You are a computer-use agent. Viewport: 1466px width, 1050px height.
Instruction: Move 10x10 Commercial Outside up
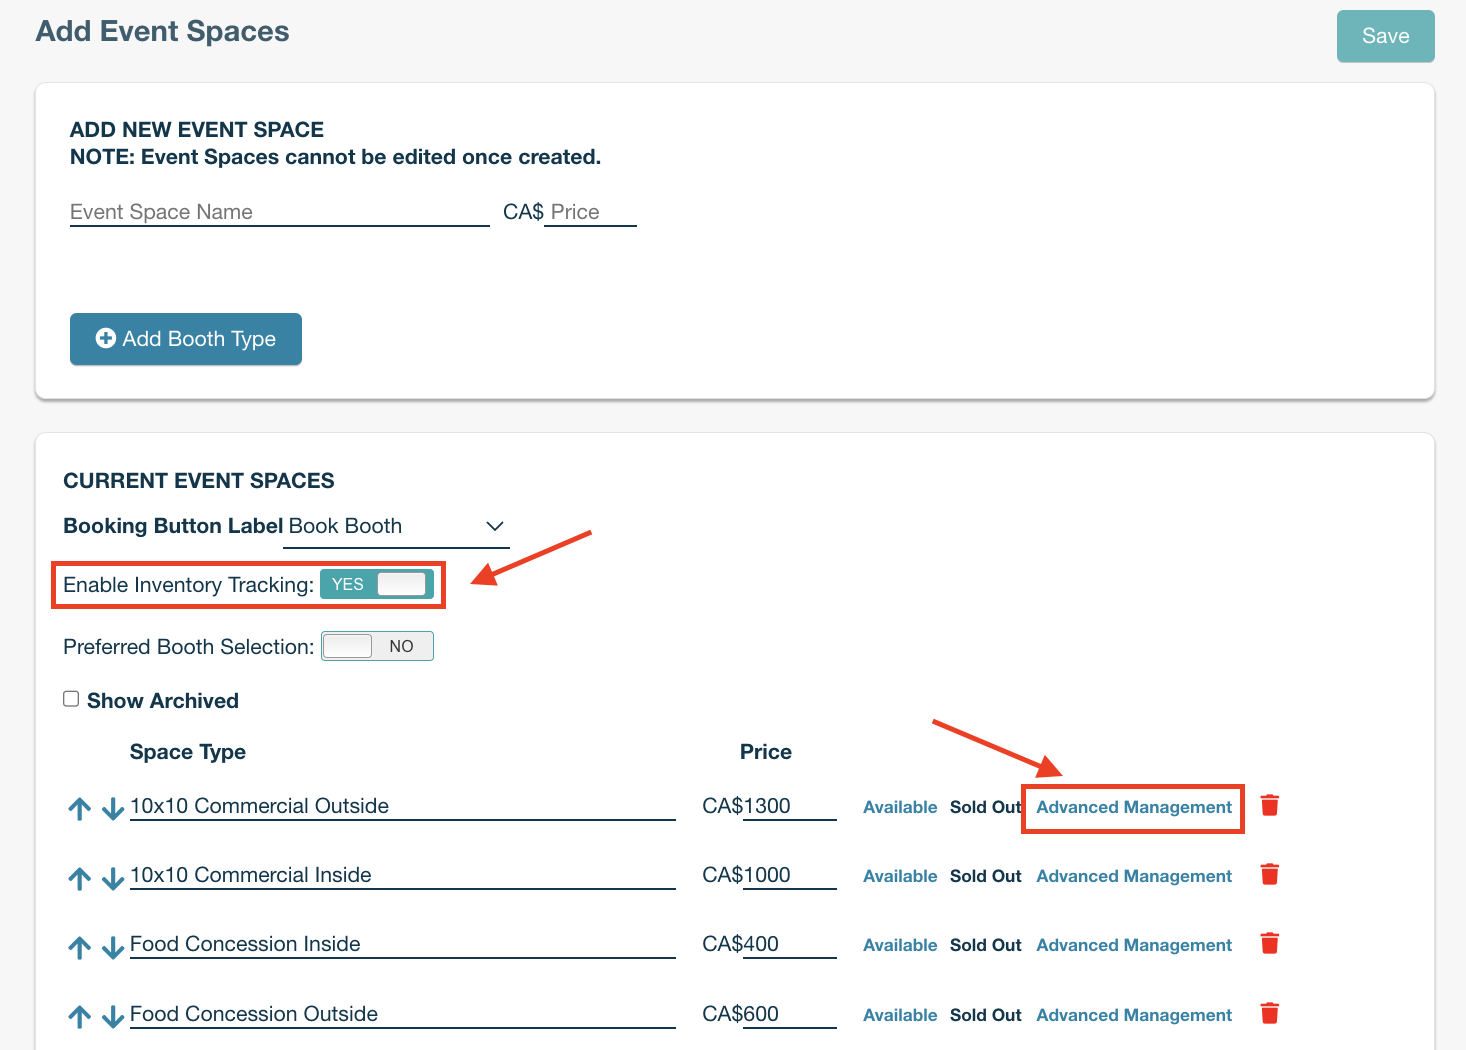click(80, 809)
